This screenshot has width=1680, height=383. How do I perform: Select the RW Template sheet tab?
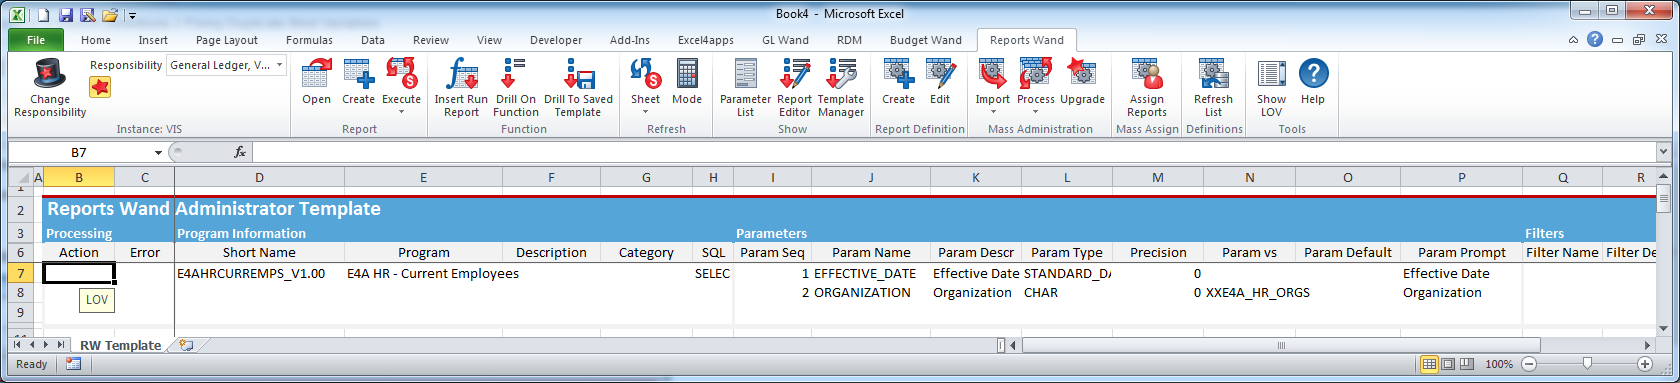click(120, 345)
